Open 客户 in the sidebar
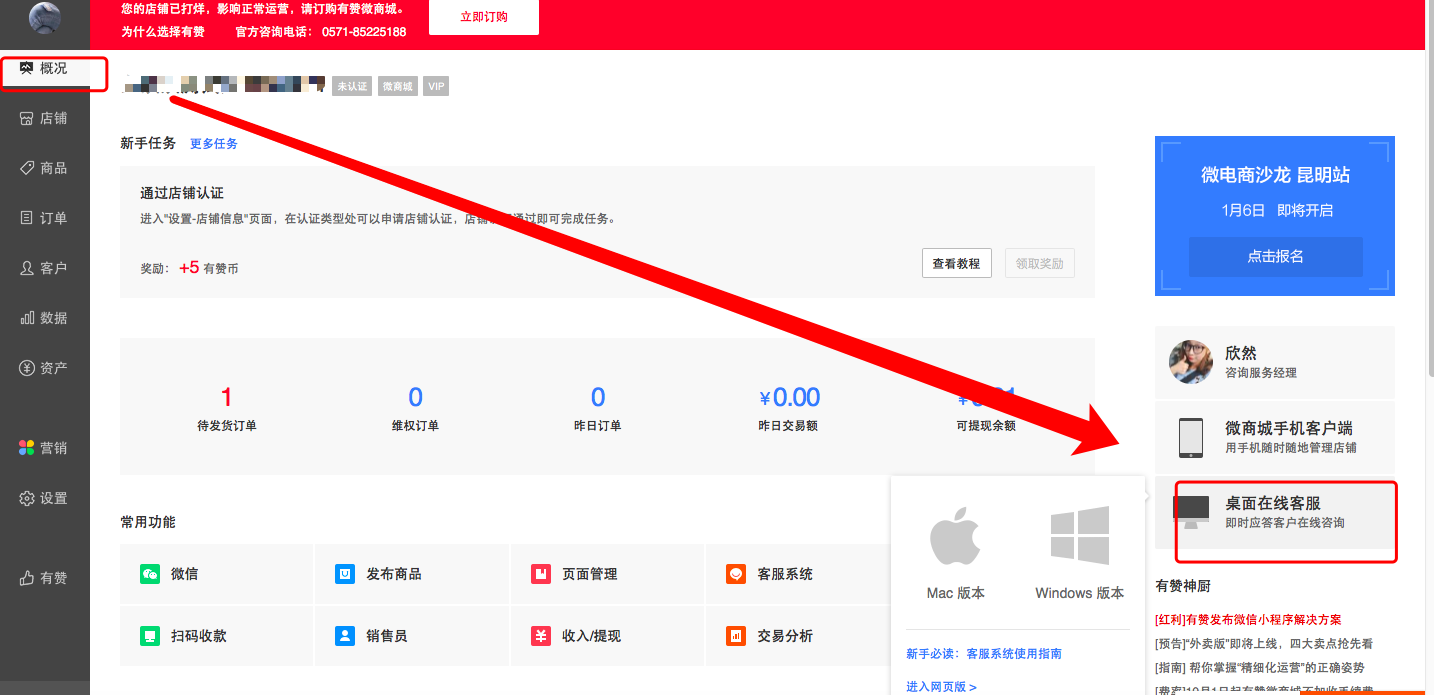The image size is (1434, 695). [x=45, y=268]
